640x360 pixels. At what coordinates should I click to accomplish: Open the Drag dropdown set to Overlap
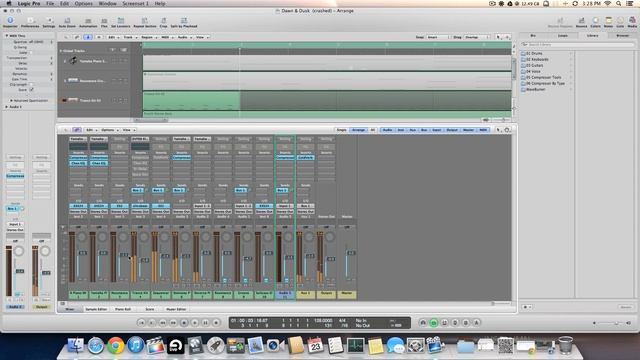click(x=476, y=37)
